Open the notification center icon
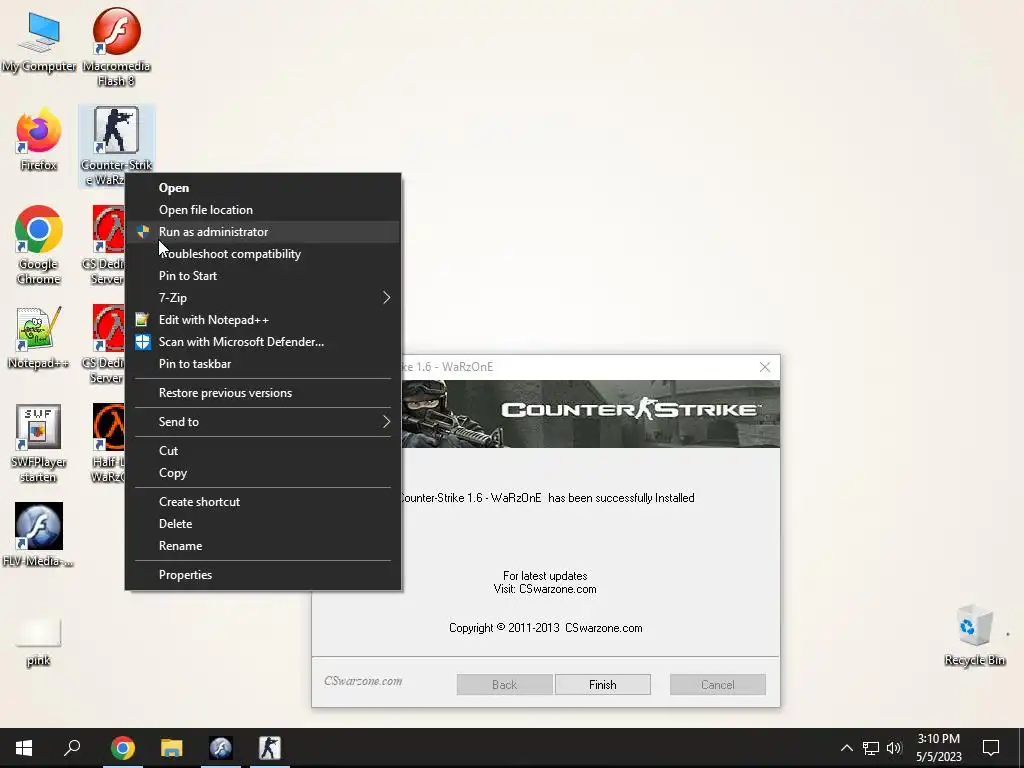The height and width of the screenshot is (768, 1024). click(x=991, y=748)
